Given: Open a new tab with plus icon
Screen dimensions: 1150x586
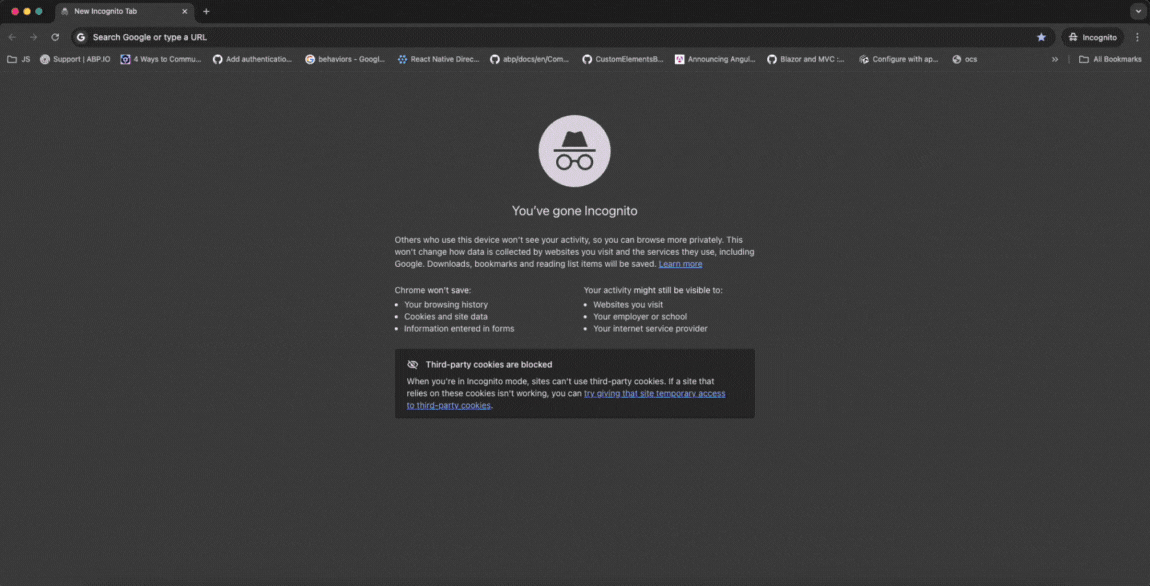Looking at the screenshot, I should pos(206,11).
